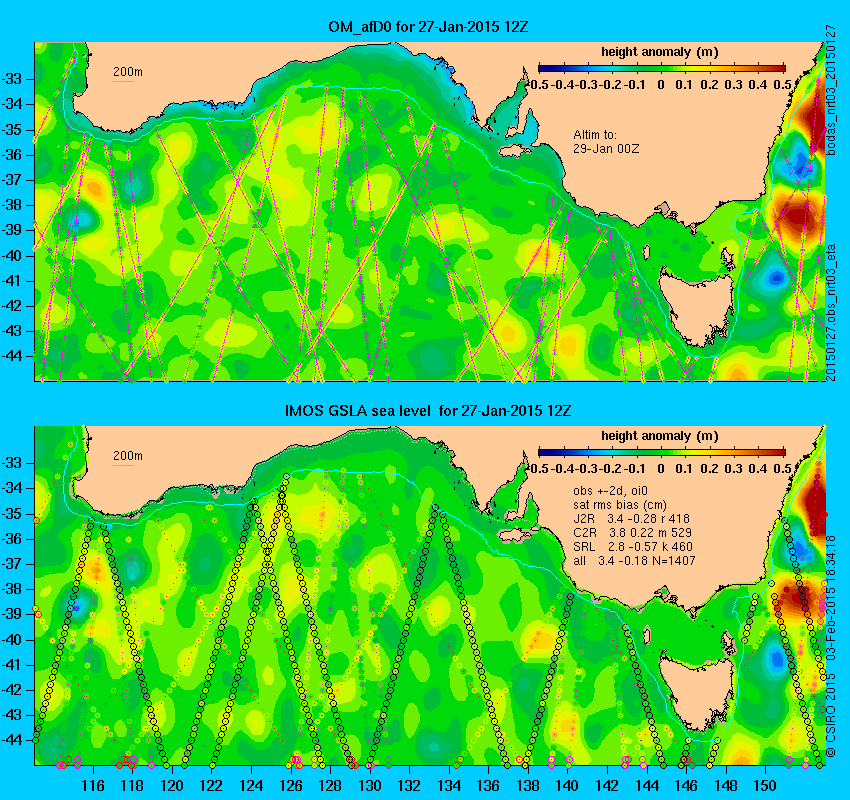Click latitude label '-44' on top panel
The image size is (850, 800).
[x=11, y=356]
